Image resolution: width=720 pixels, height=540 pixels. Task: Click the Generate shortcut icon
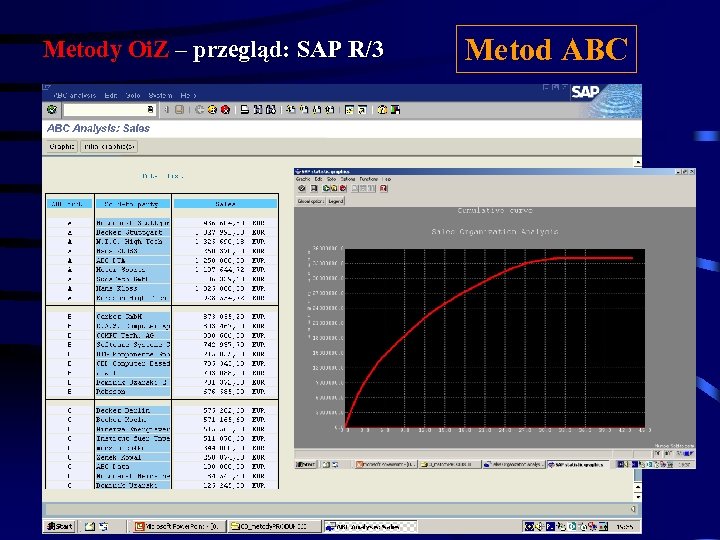tap(362, 110)
